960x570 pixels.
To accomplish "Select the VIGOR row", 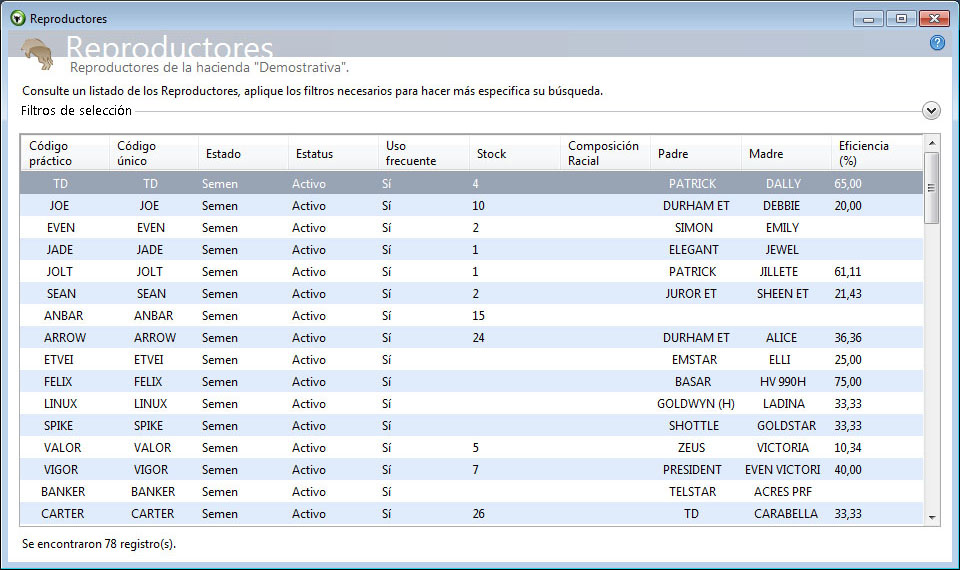I will 471,470.
